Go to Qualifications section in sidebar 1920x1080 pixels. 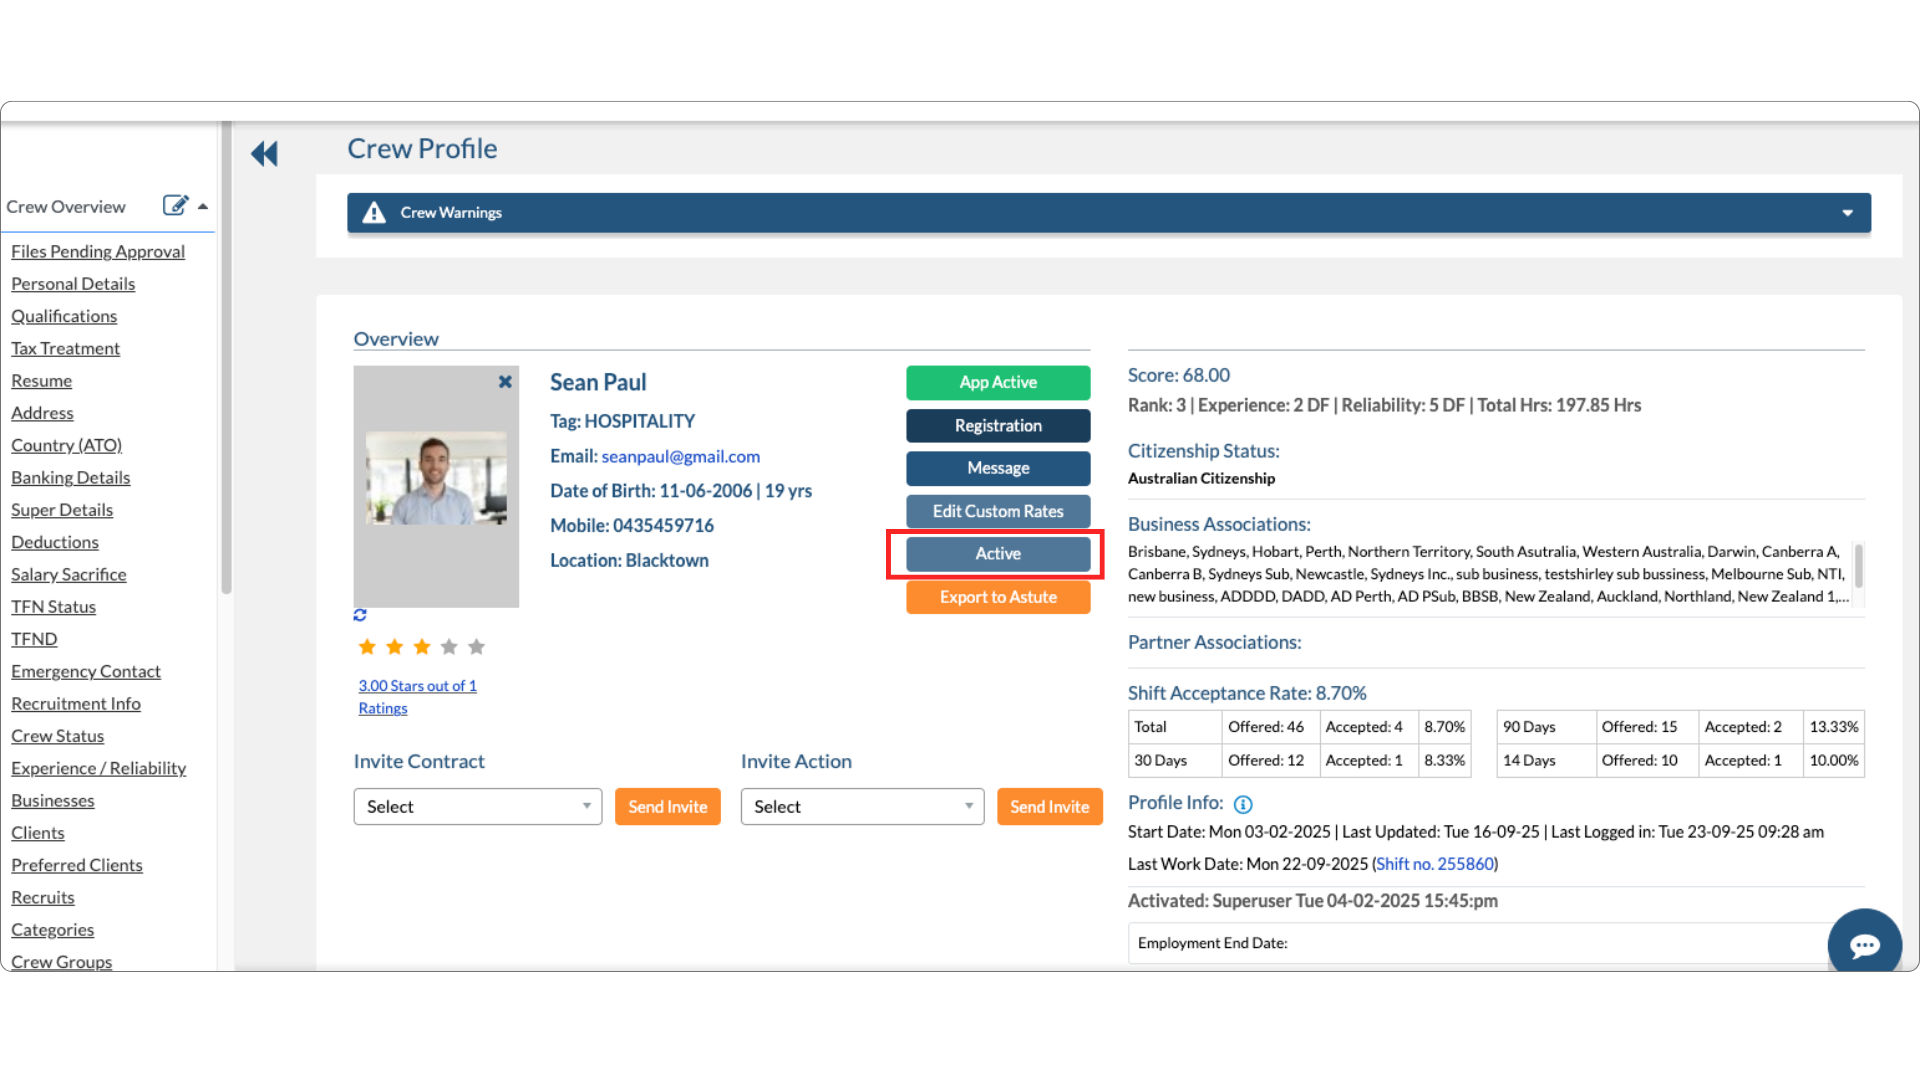coord(64,316)
